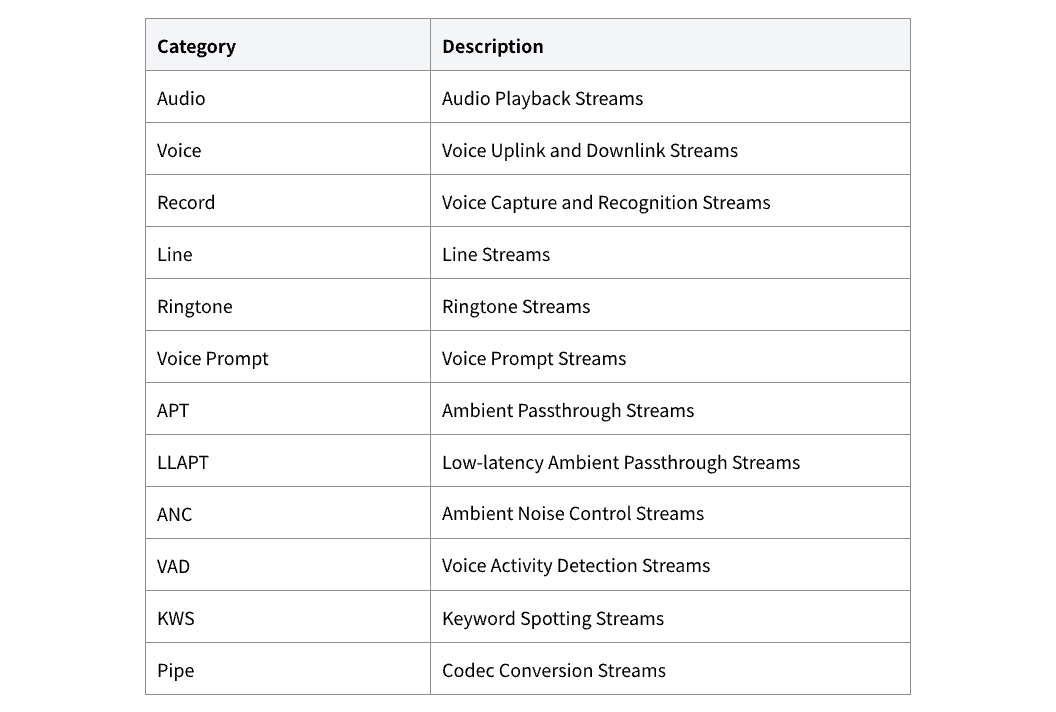
Task: Click the Record category cell
Action: (x=288, y=201)
